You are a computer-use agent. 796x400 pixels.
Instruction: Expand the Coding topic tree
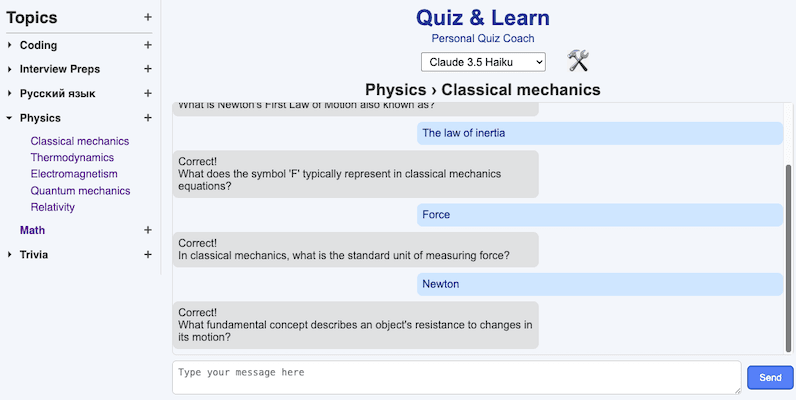click(10, 45)
